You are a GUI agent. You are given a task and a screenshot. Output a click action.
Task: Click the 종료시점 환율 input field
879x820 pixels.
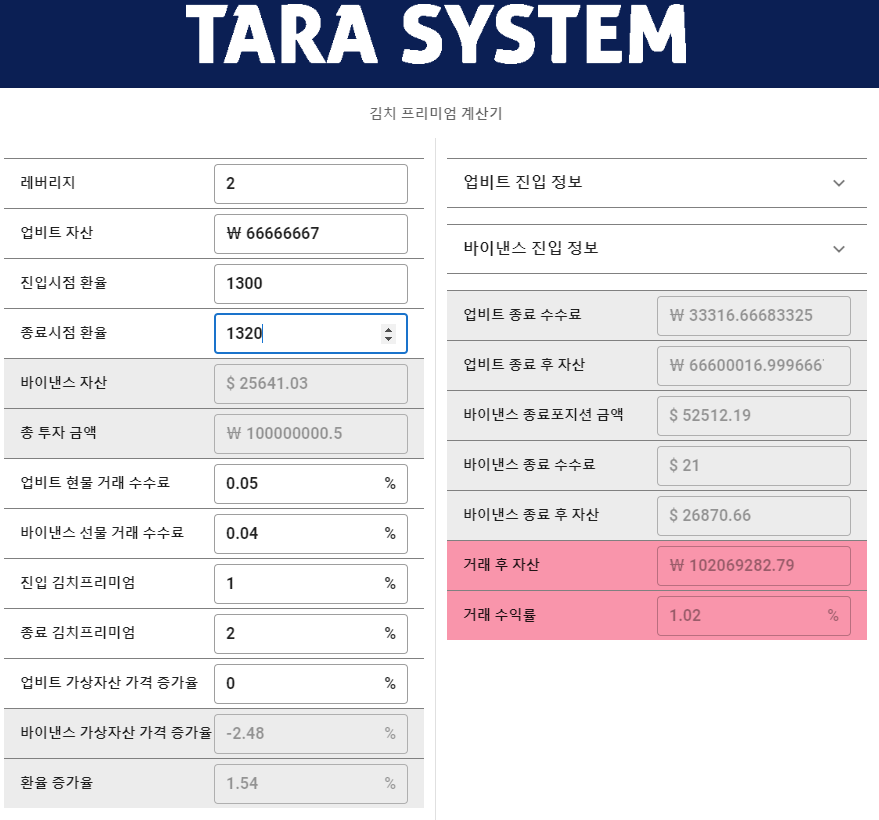pos(311,333)
